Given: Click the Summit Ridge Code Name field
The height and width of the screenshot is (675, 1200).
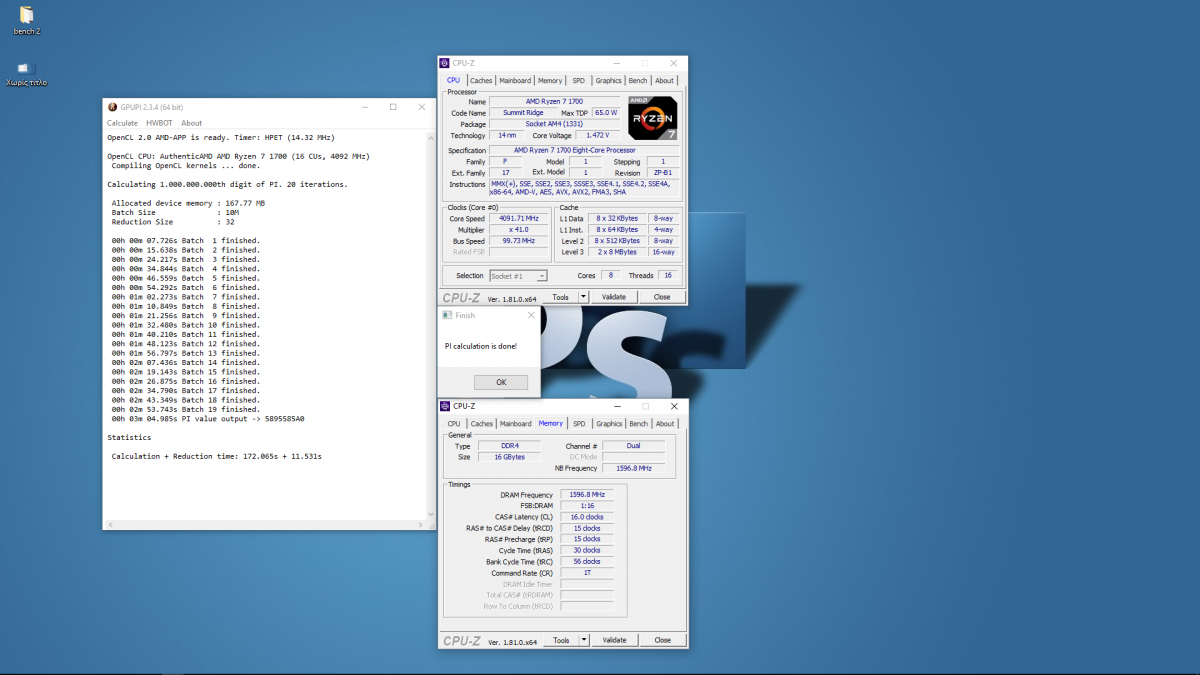Looking at the screenshot, I should 521,113.
